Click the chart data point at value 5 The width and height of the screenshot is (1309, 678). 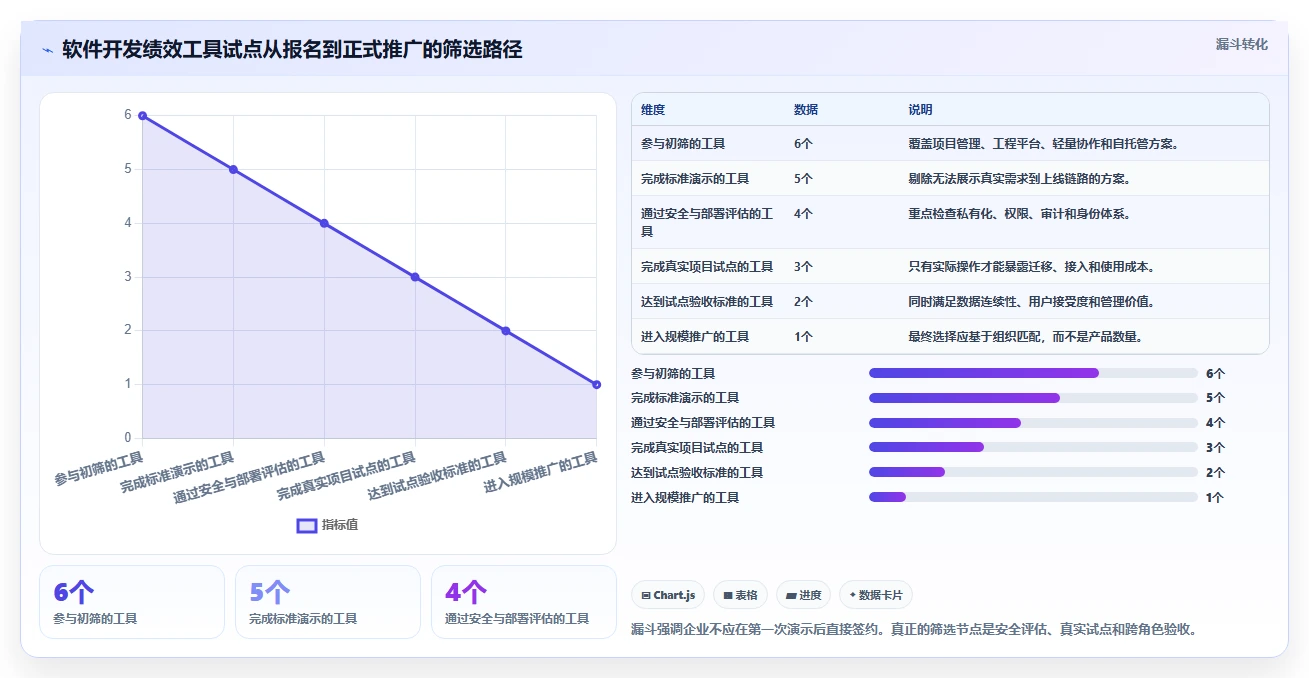tap(233, 169)
